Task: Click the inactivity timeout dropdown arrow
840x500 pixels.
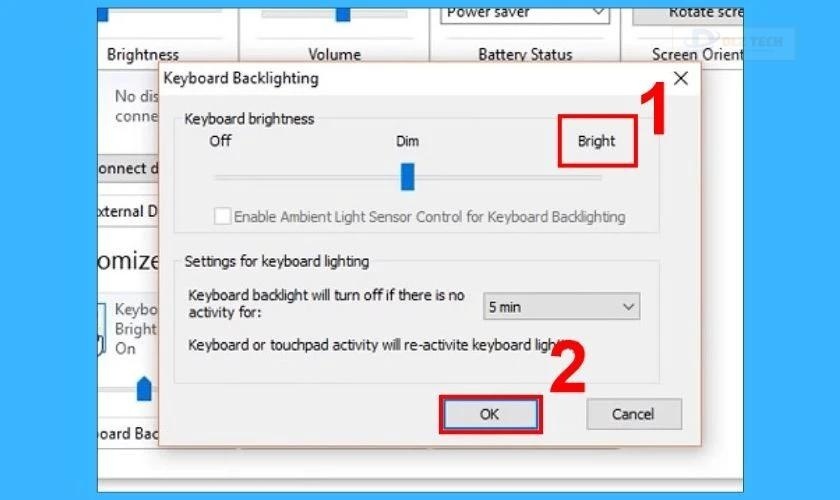Action: (628, 307)
